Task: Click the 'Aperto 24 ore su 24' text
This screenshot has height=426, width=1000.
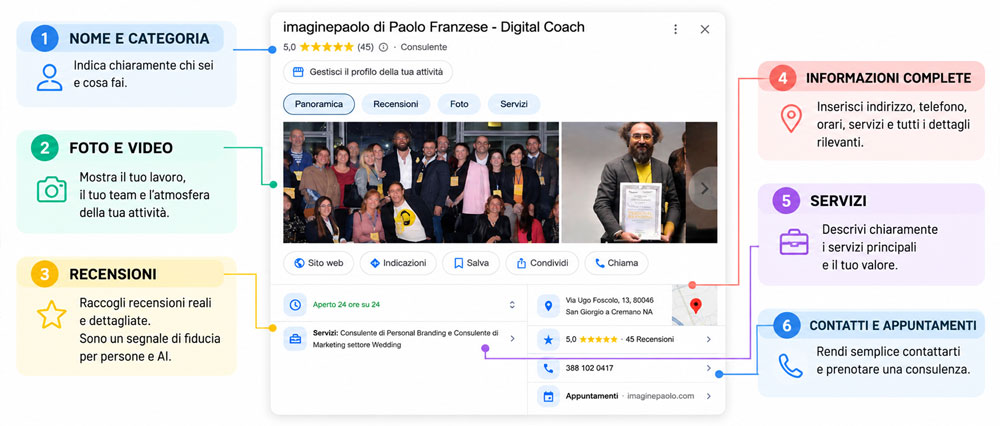Action: coord(346,305)
